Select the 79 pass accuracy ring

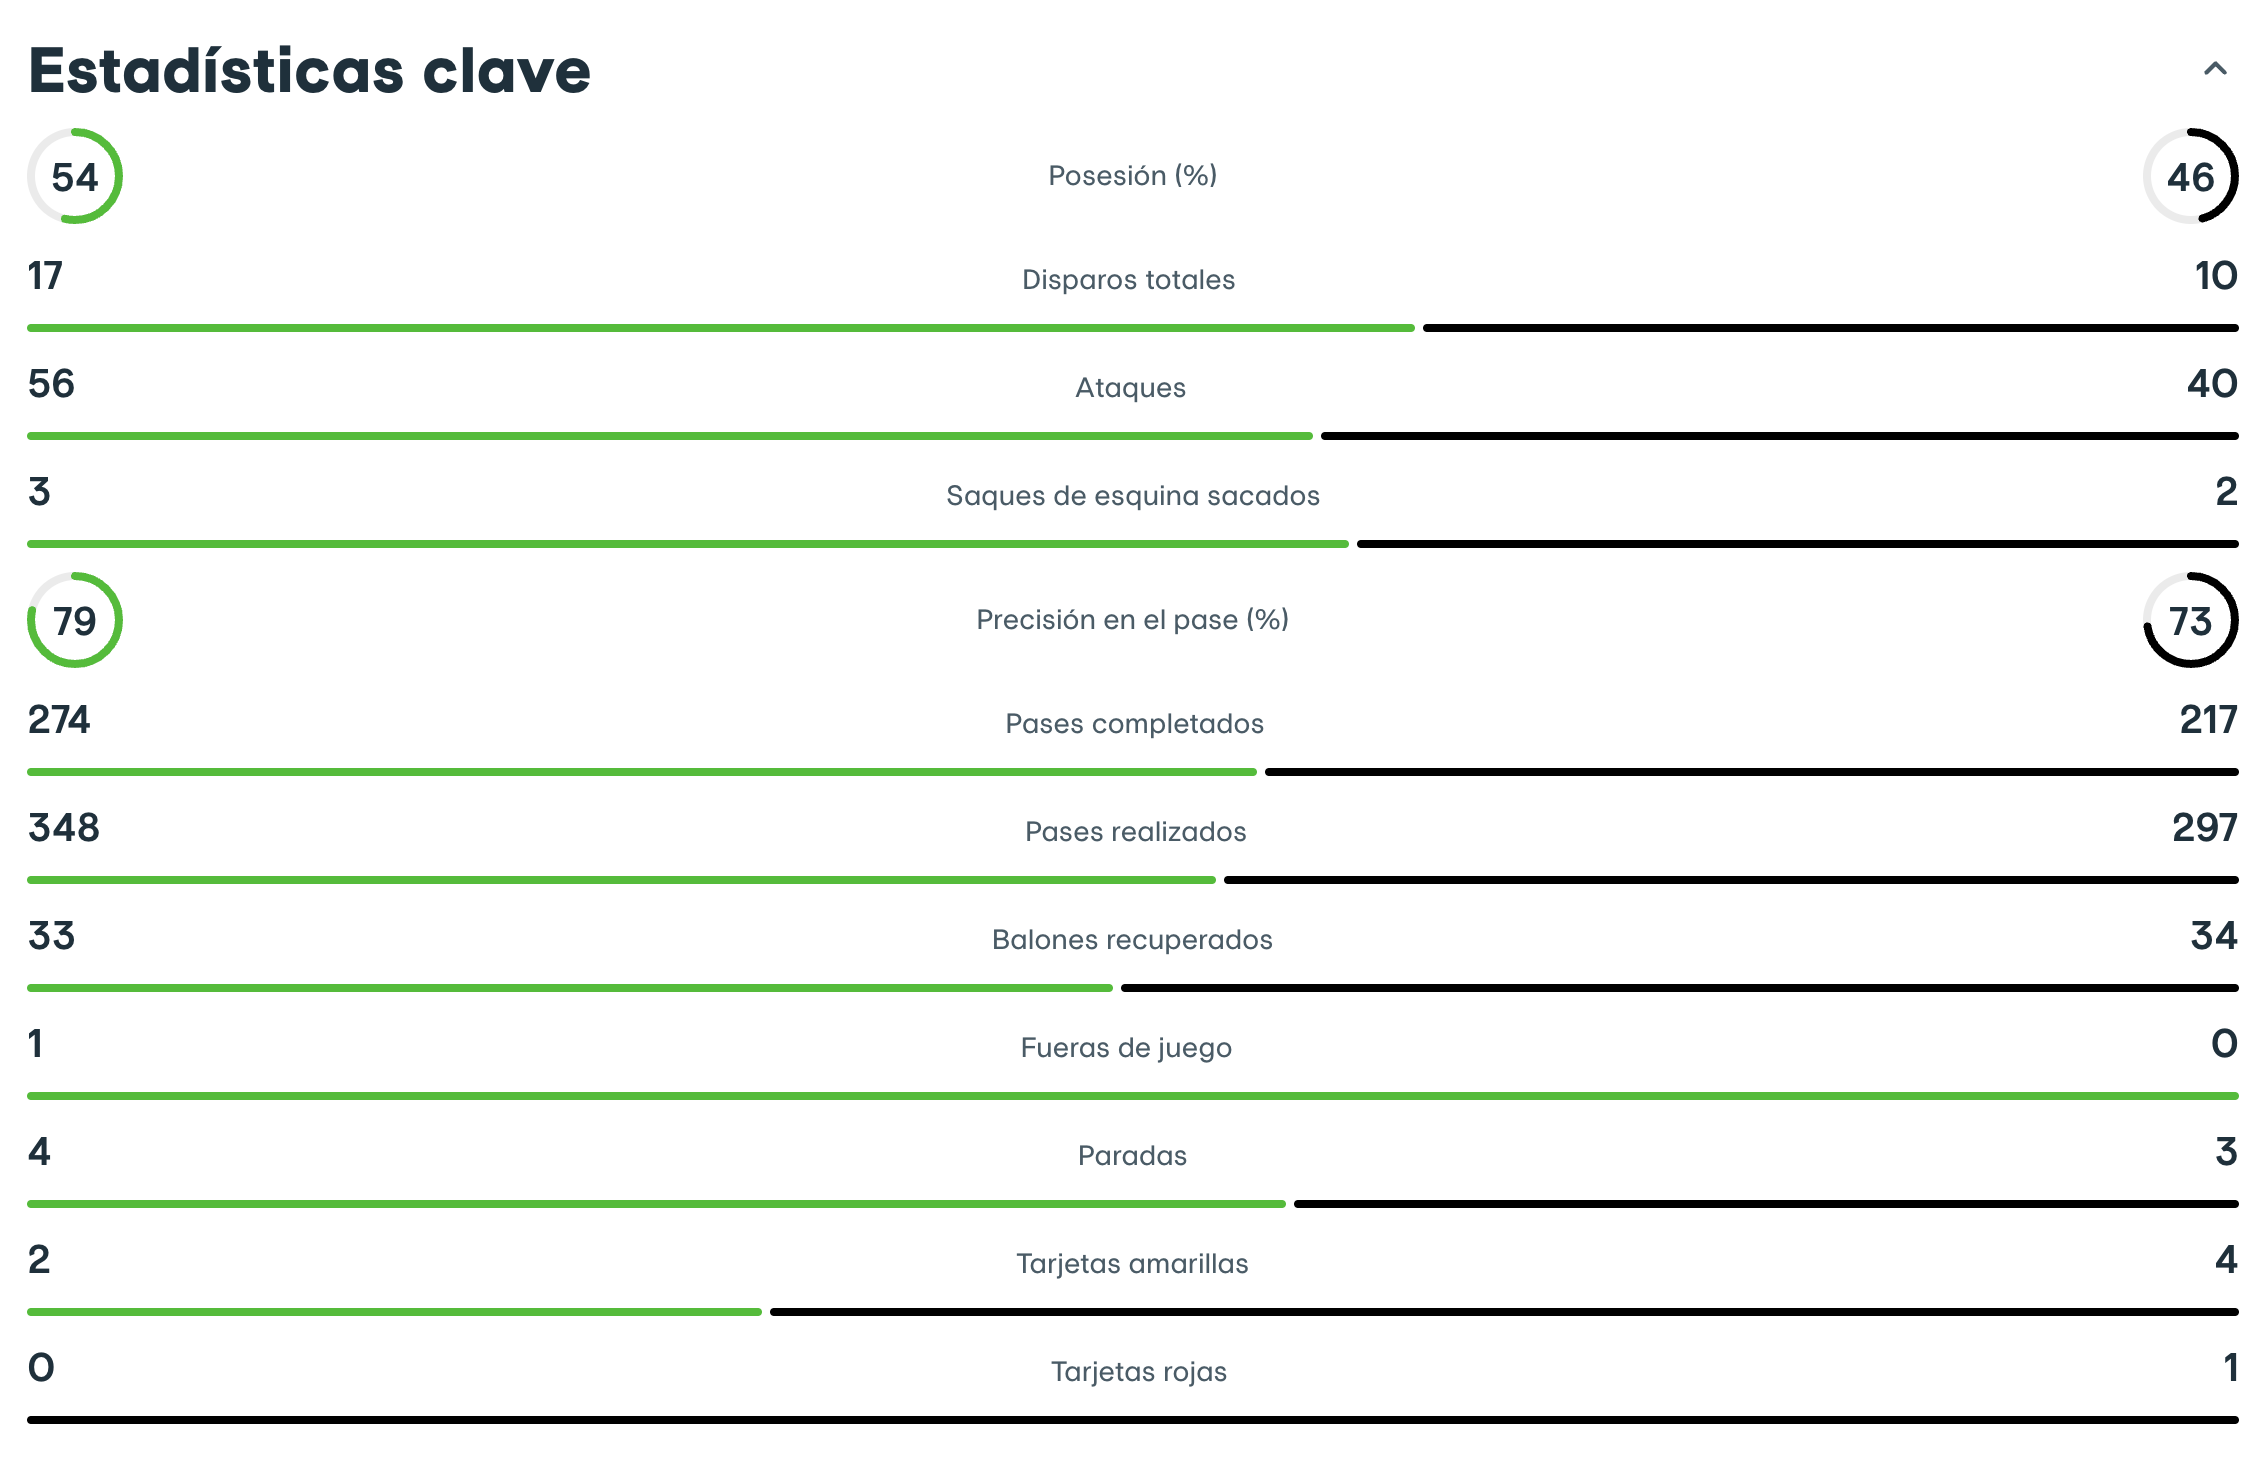(x=75, y=620)
